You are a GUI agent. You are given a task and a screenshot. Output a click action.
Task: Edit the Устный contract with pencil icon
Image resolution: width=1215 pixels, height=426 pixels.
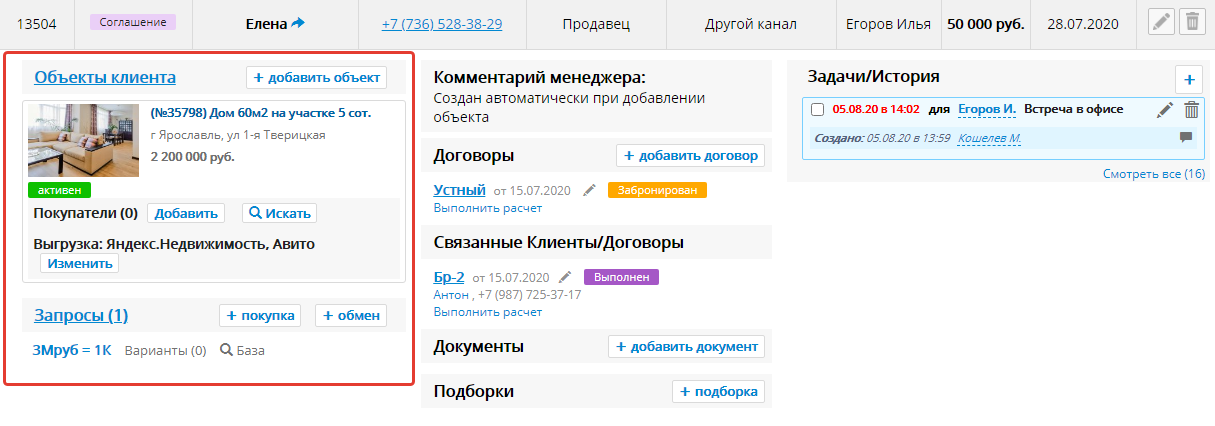pyautogui.click(x=589, y=190)
